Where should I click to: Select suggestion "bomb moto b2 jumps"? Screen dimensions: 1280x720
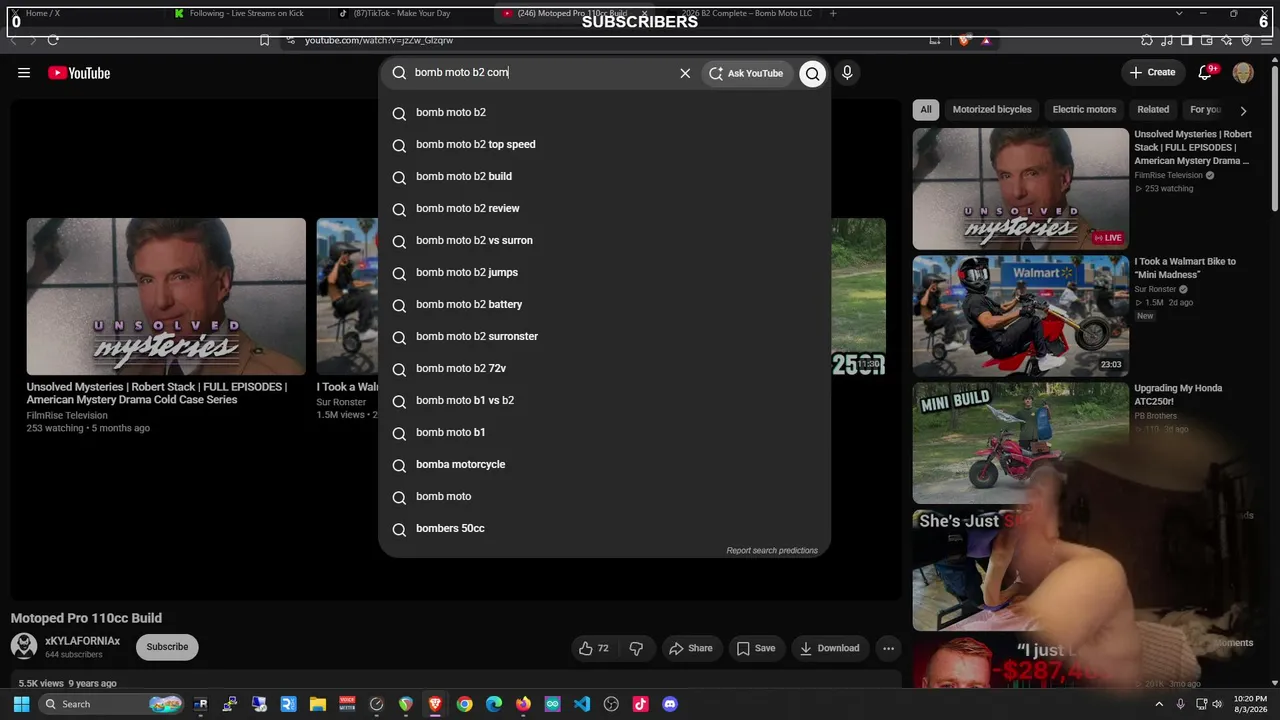tap(604, 272)
